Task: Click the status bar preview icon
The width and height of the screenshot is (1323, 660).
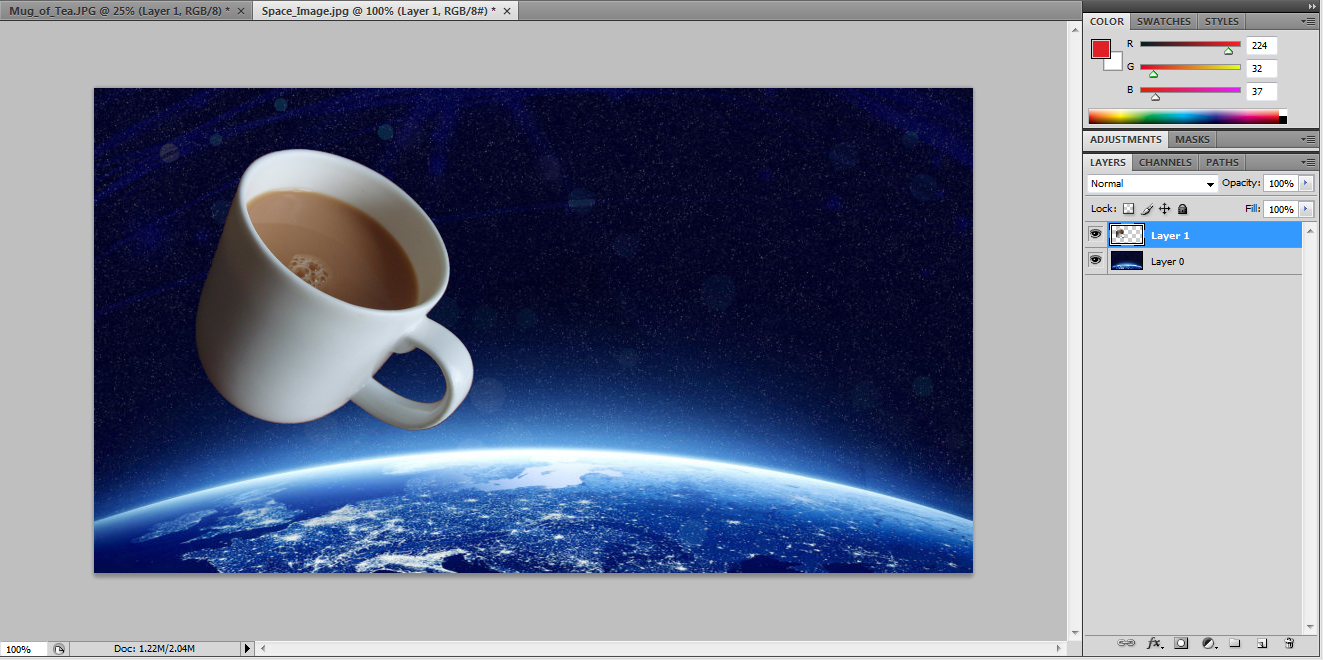Action: pos(59,649)
